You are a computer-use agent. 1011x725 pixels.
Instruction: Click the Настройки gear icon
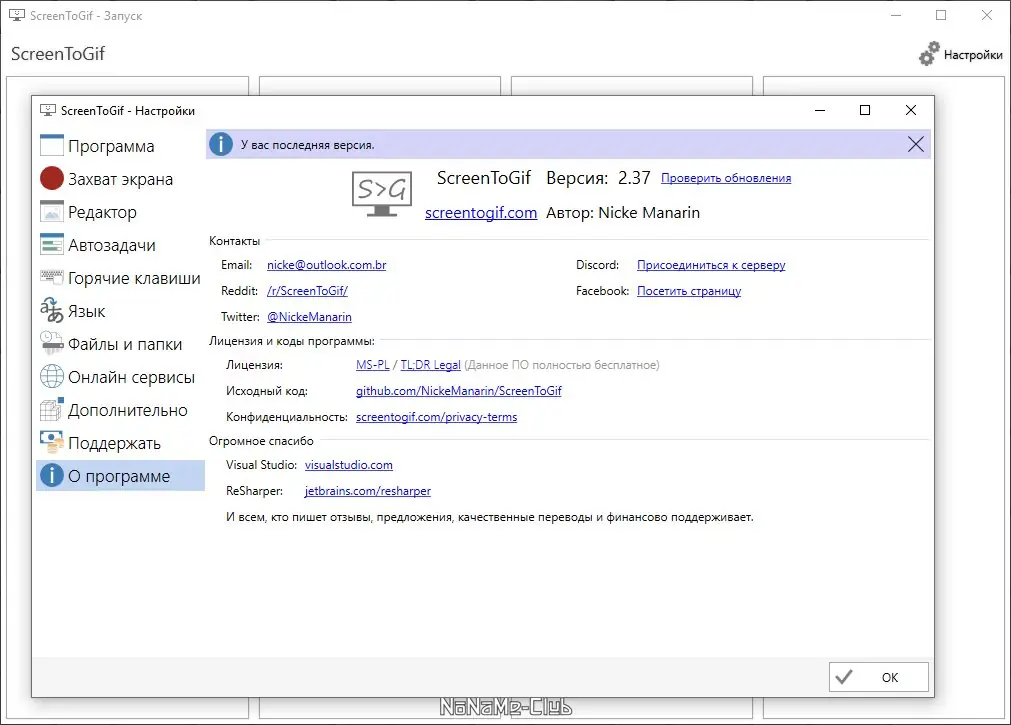(x=930, y=54)
